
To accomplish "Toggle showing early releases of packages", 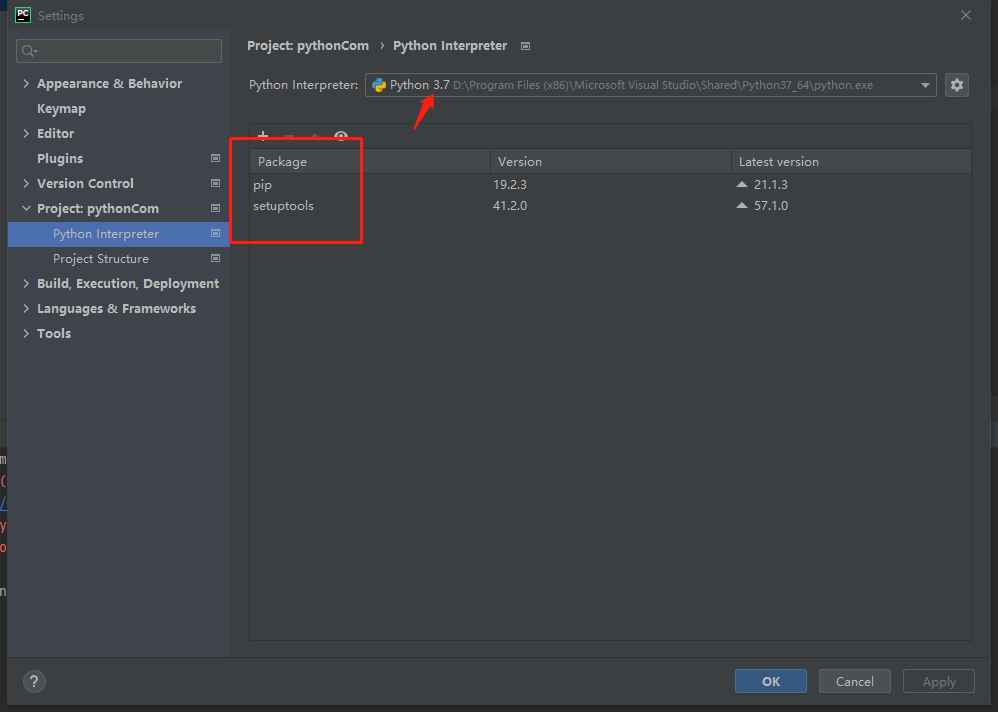I will pyautogui.click(x=340, y=136).
